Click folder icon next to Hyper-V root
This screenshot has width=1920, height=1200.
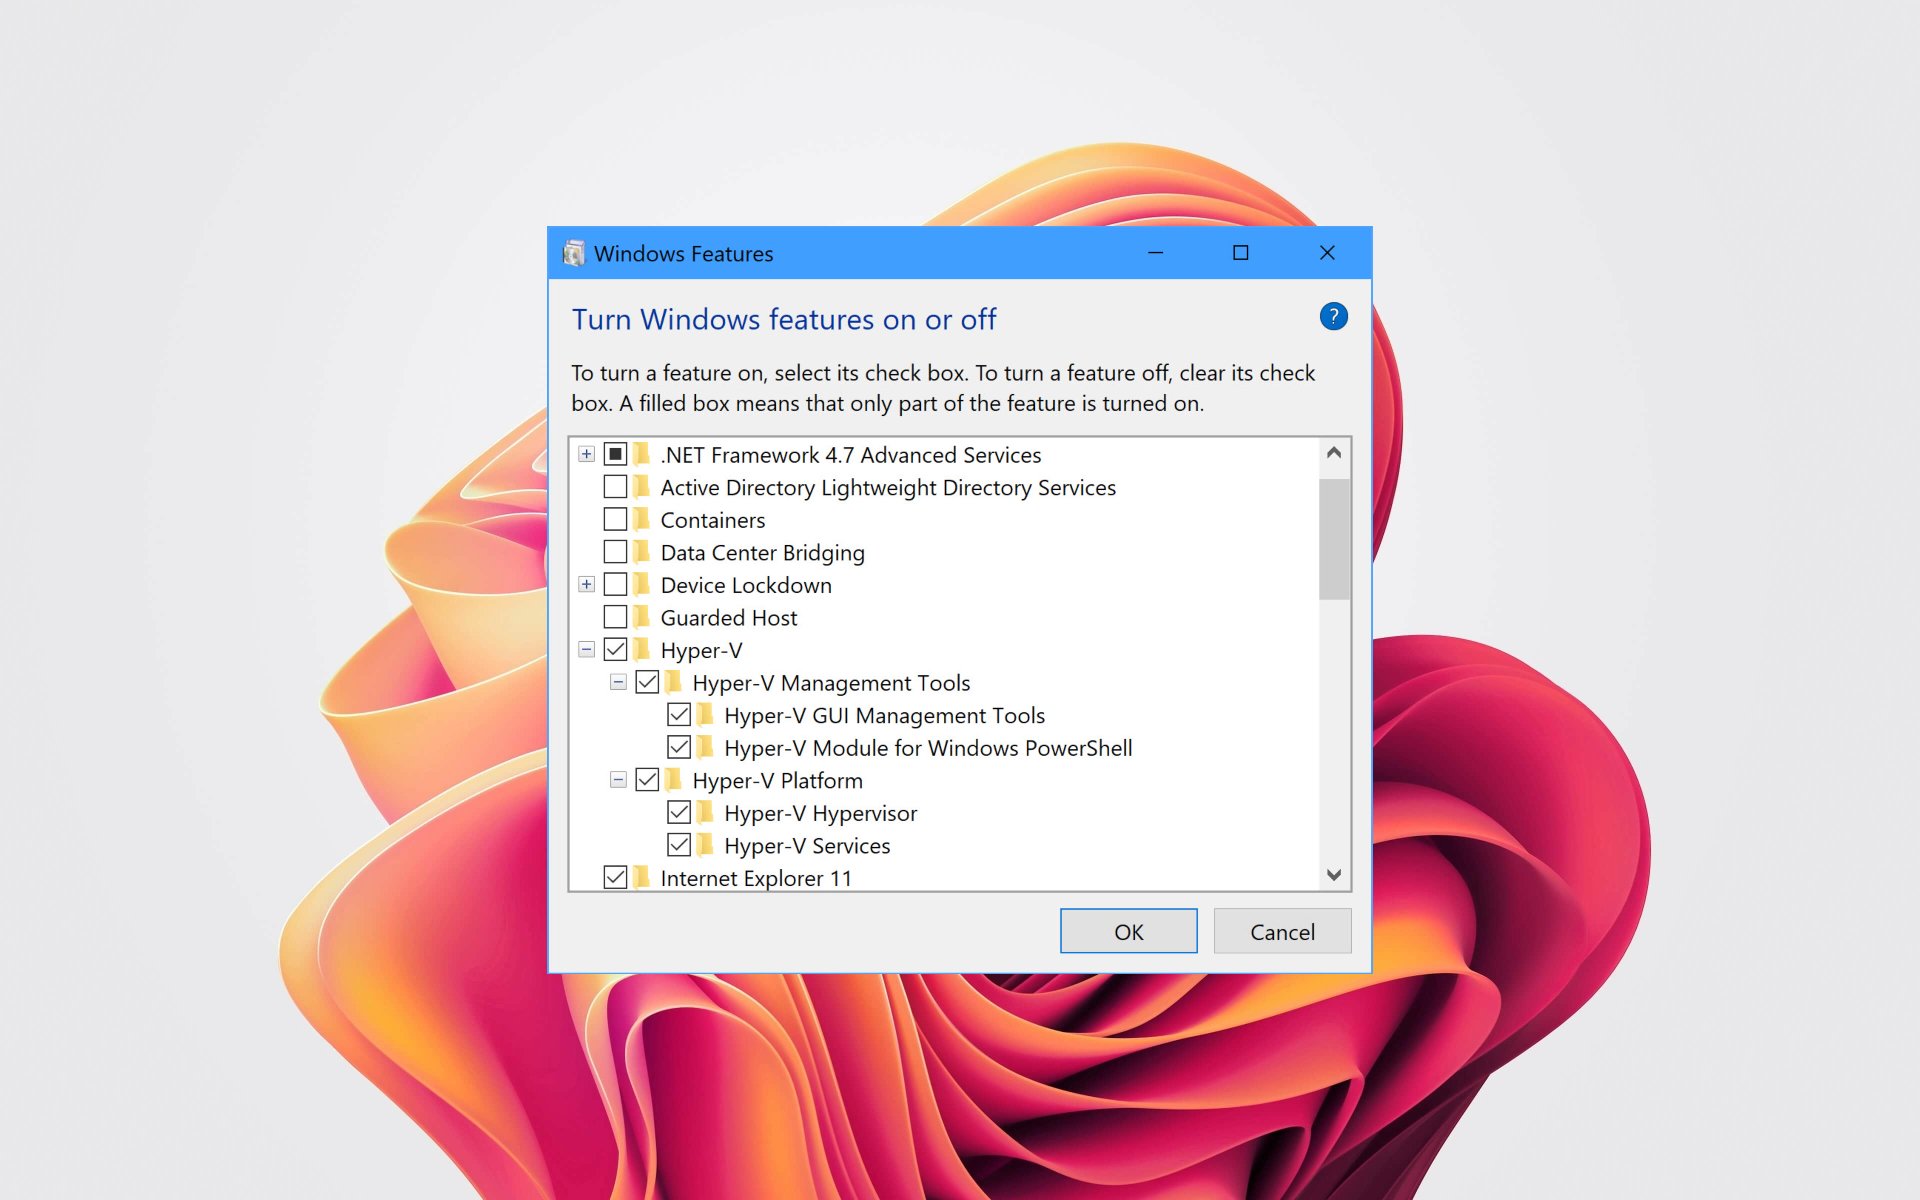pos(642,650)
